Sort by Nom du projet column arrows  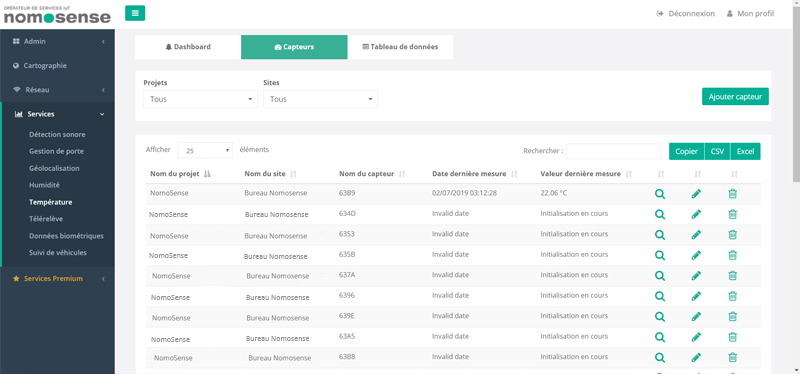(207, 174)
